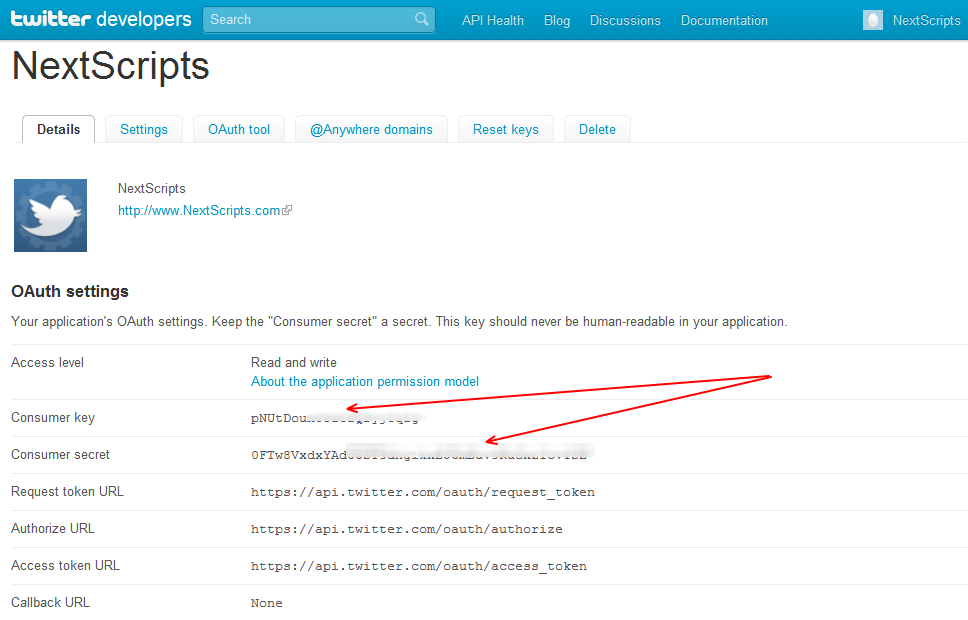Click the NextScripts application name beside icon
The width and height of the screenshot is (968, 620).
152,188
